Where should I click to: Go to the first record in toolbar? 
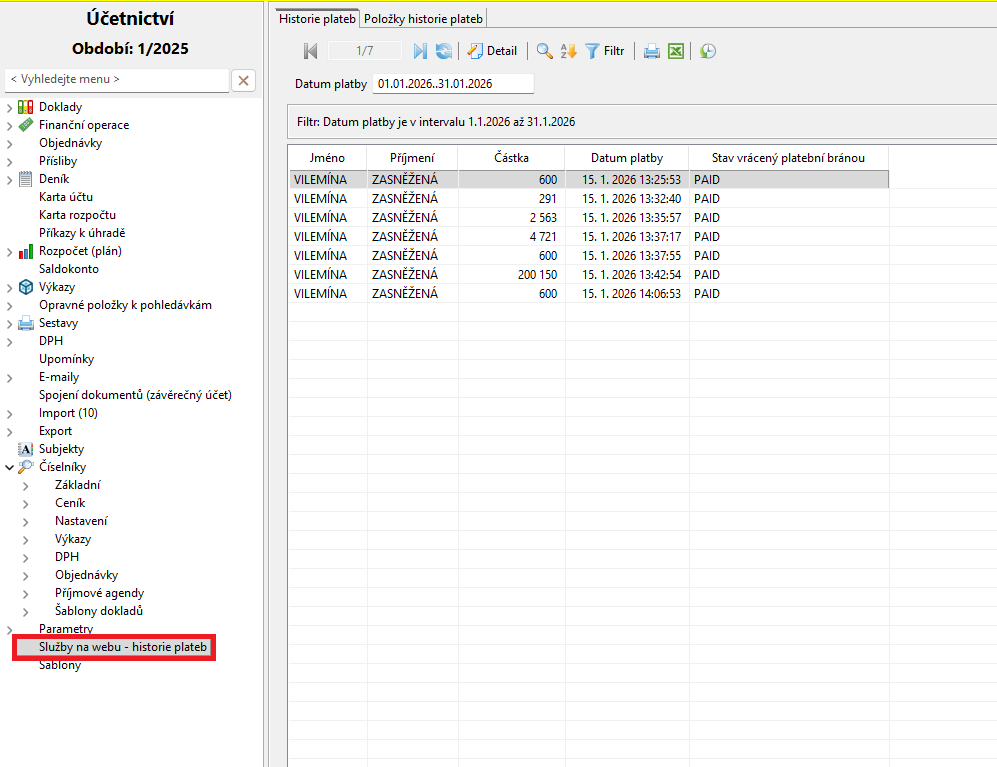click(x=311, y=51)
